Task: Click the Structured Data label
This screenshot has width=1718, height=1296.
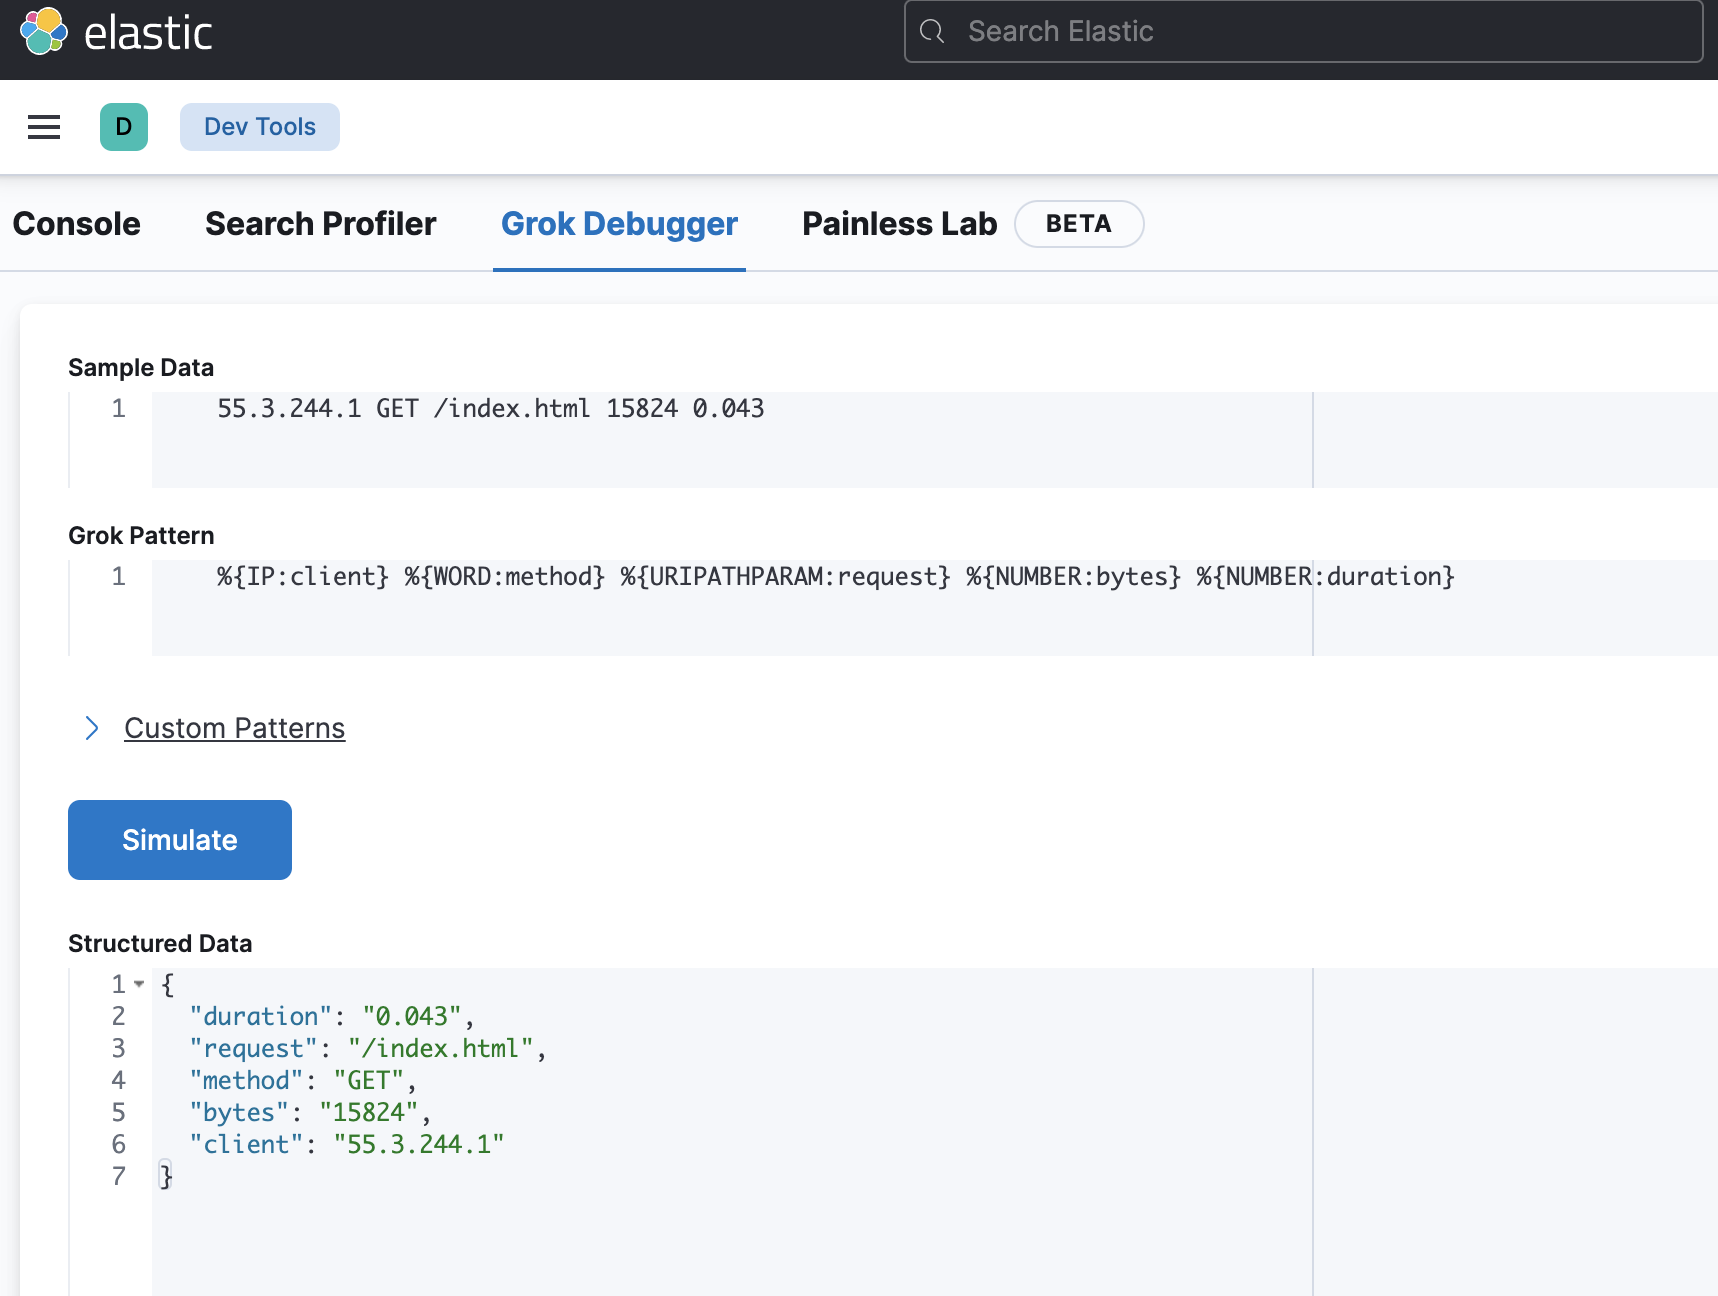Action: point(160,944)
